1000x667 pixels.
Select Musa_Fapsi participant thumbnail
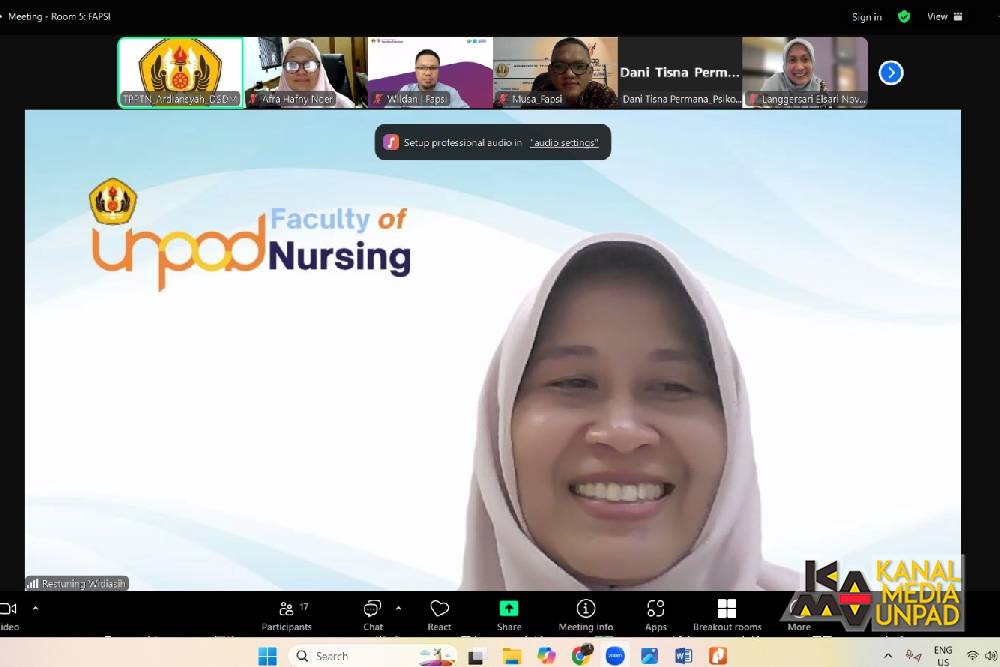pos(555,72)
